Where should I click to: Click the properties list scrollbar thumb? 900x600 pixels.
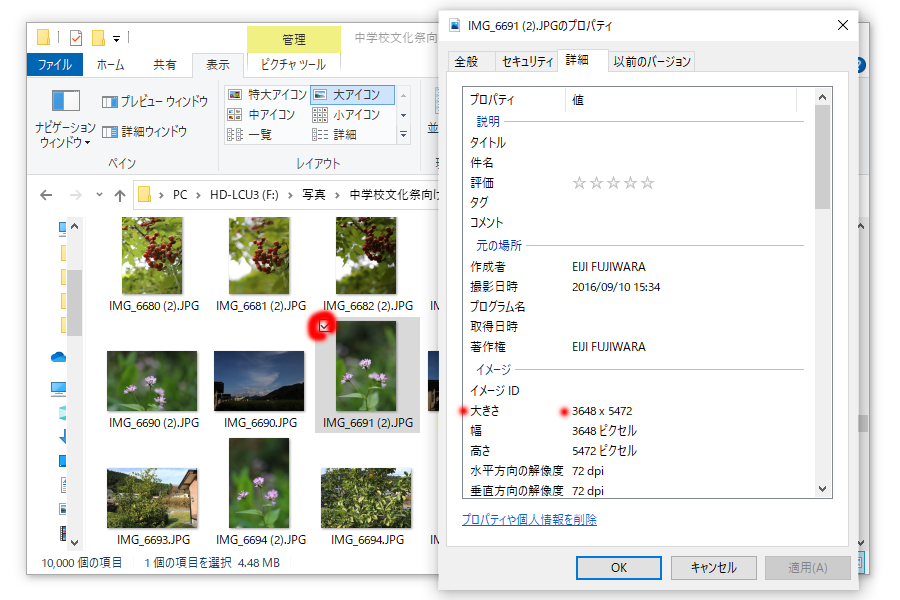[x=822, y=157]
